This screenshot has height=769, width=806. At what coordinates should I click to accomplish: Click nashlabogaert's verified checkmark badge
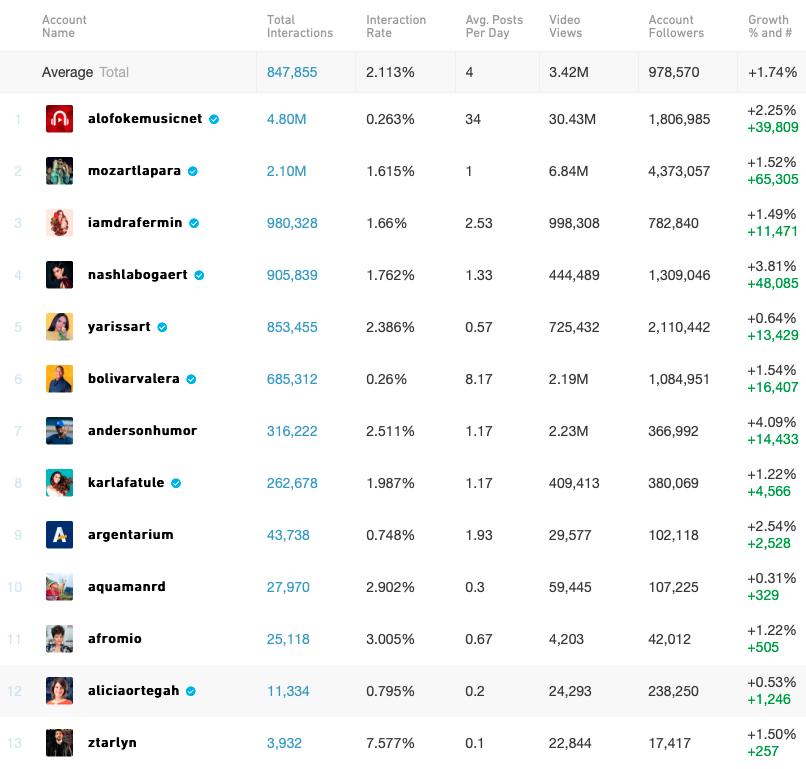coord(199,275)
